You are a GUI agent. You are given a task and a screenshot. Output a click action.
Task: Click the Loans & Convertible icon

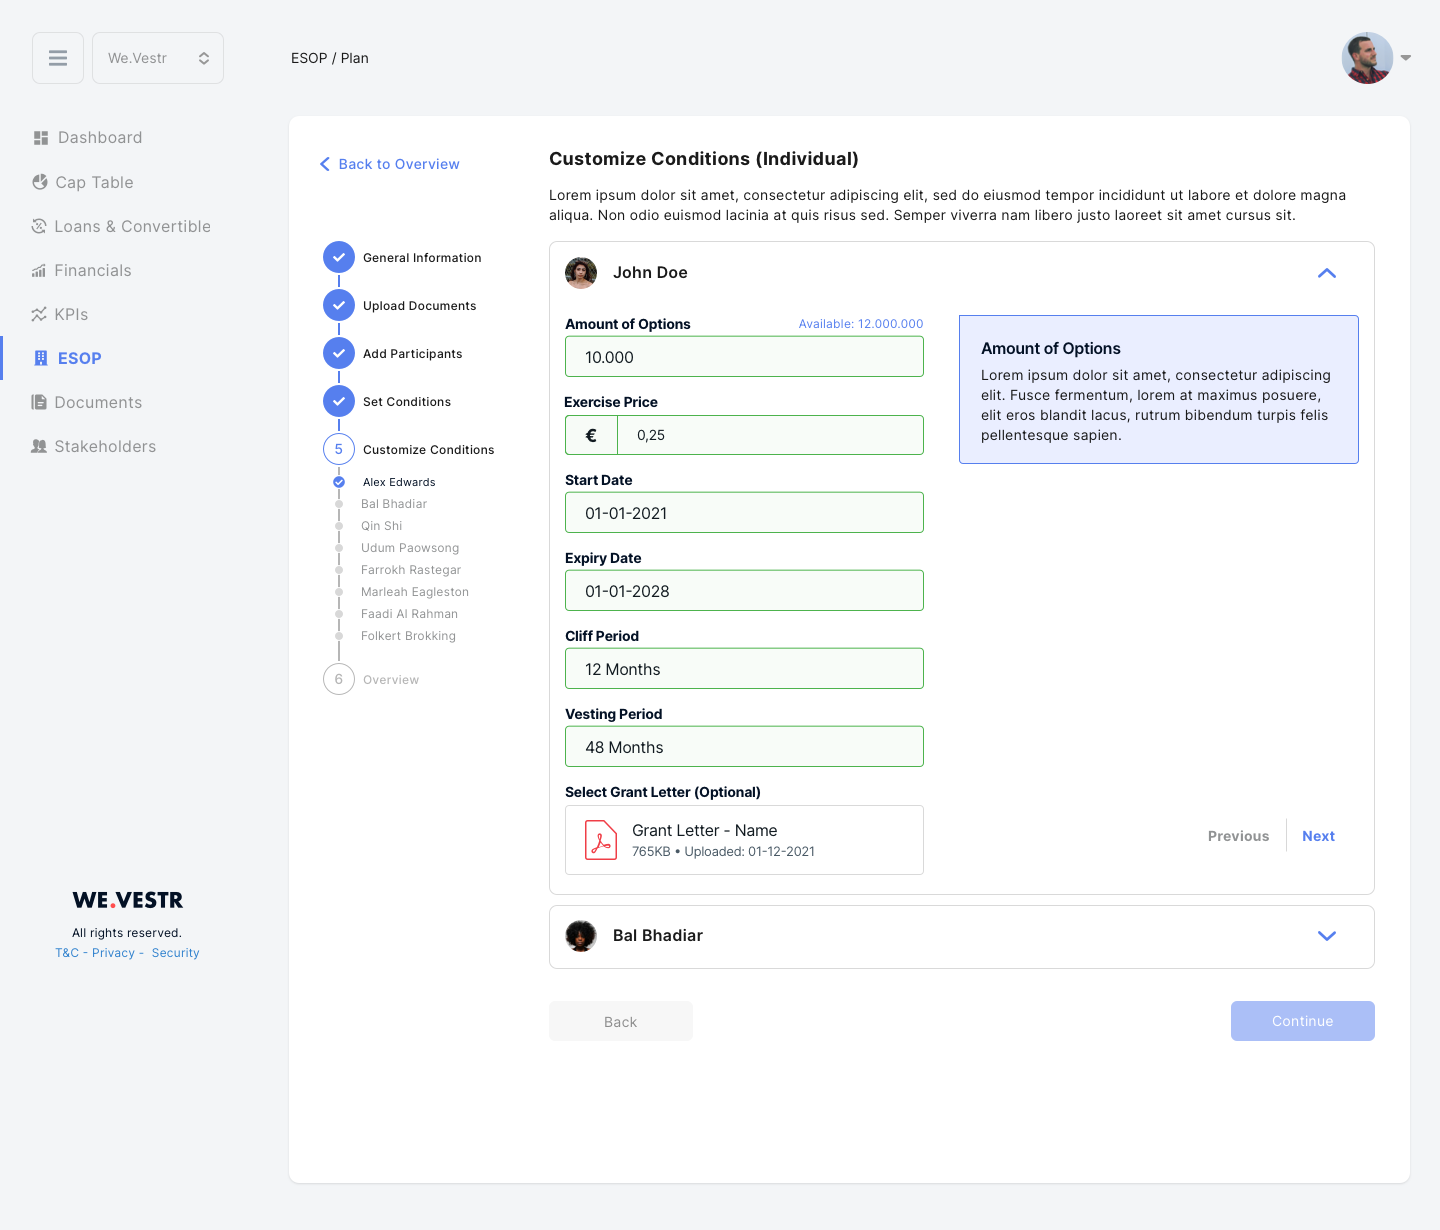pyautogui.click(x=39, y=226)
